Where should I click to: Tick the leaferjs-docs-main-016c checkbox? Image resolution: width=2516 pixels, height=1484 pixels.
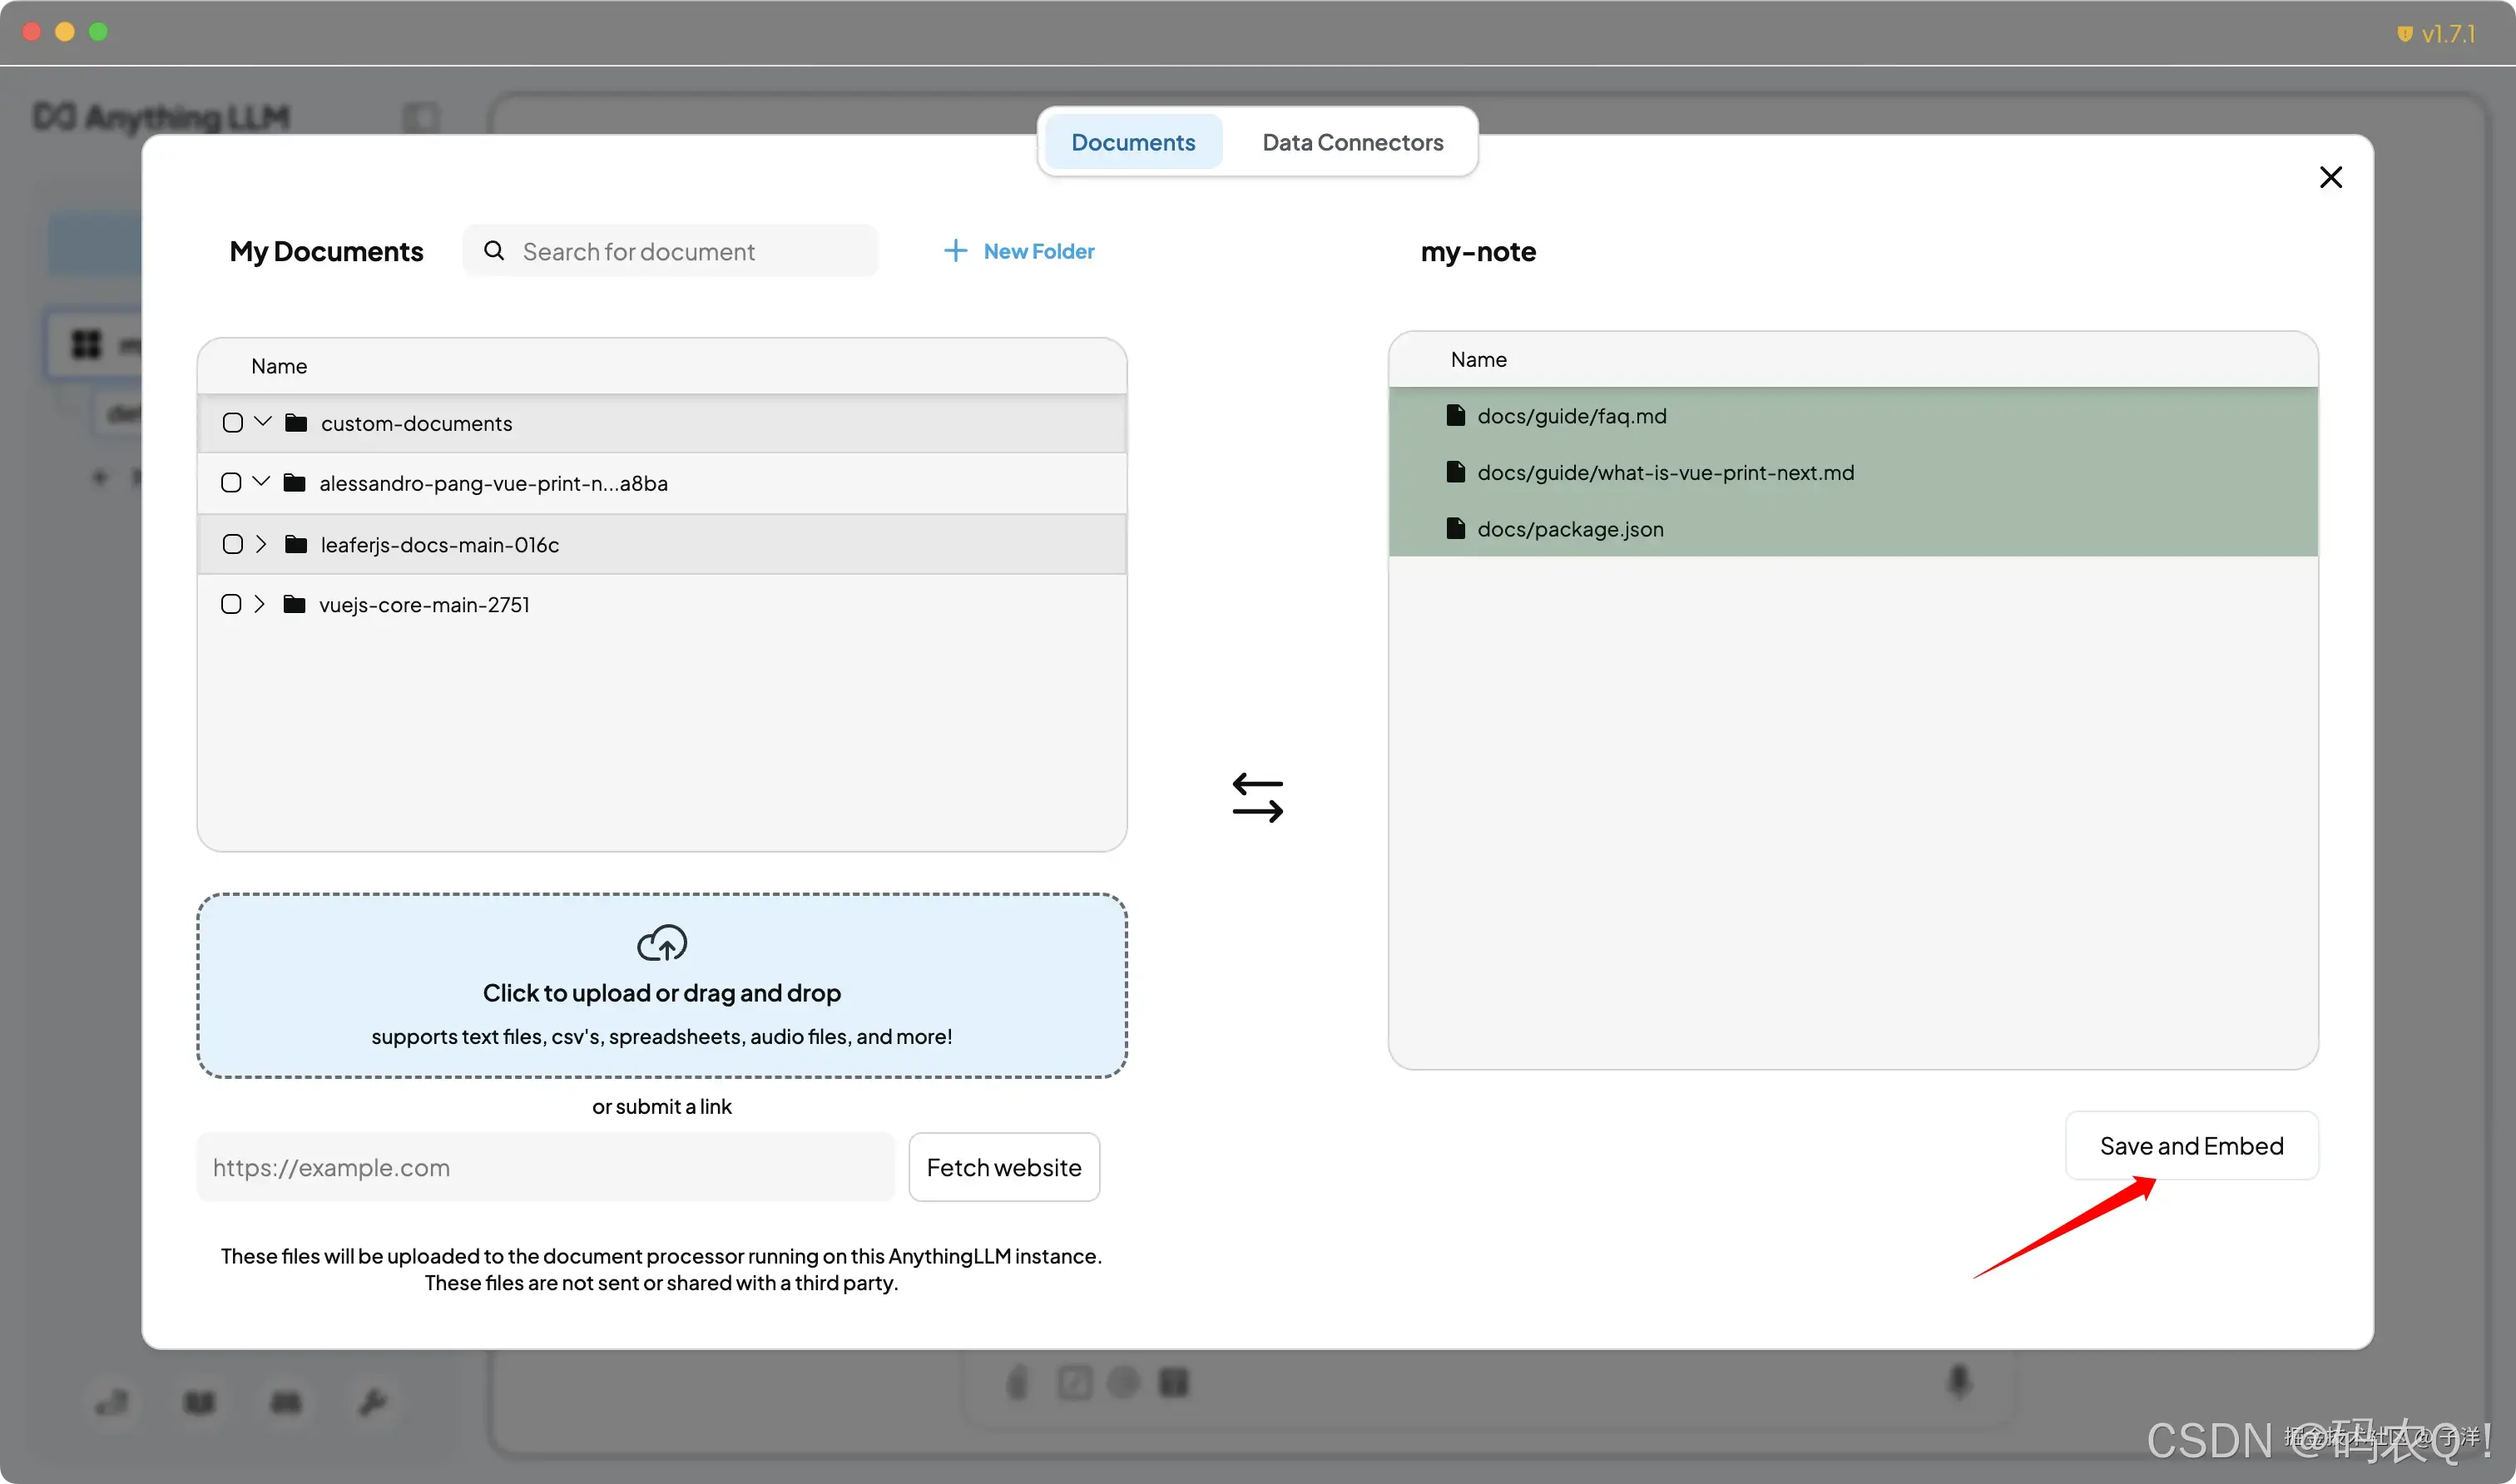(233, 544)
